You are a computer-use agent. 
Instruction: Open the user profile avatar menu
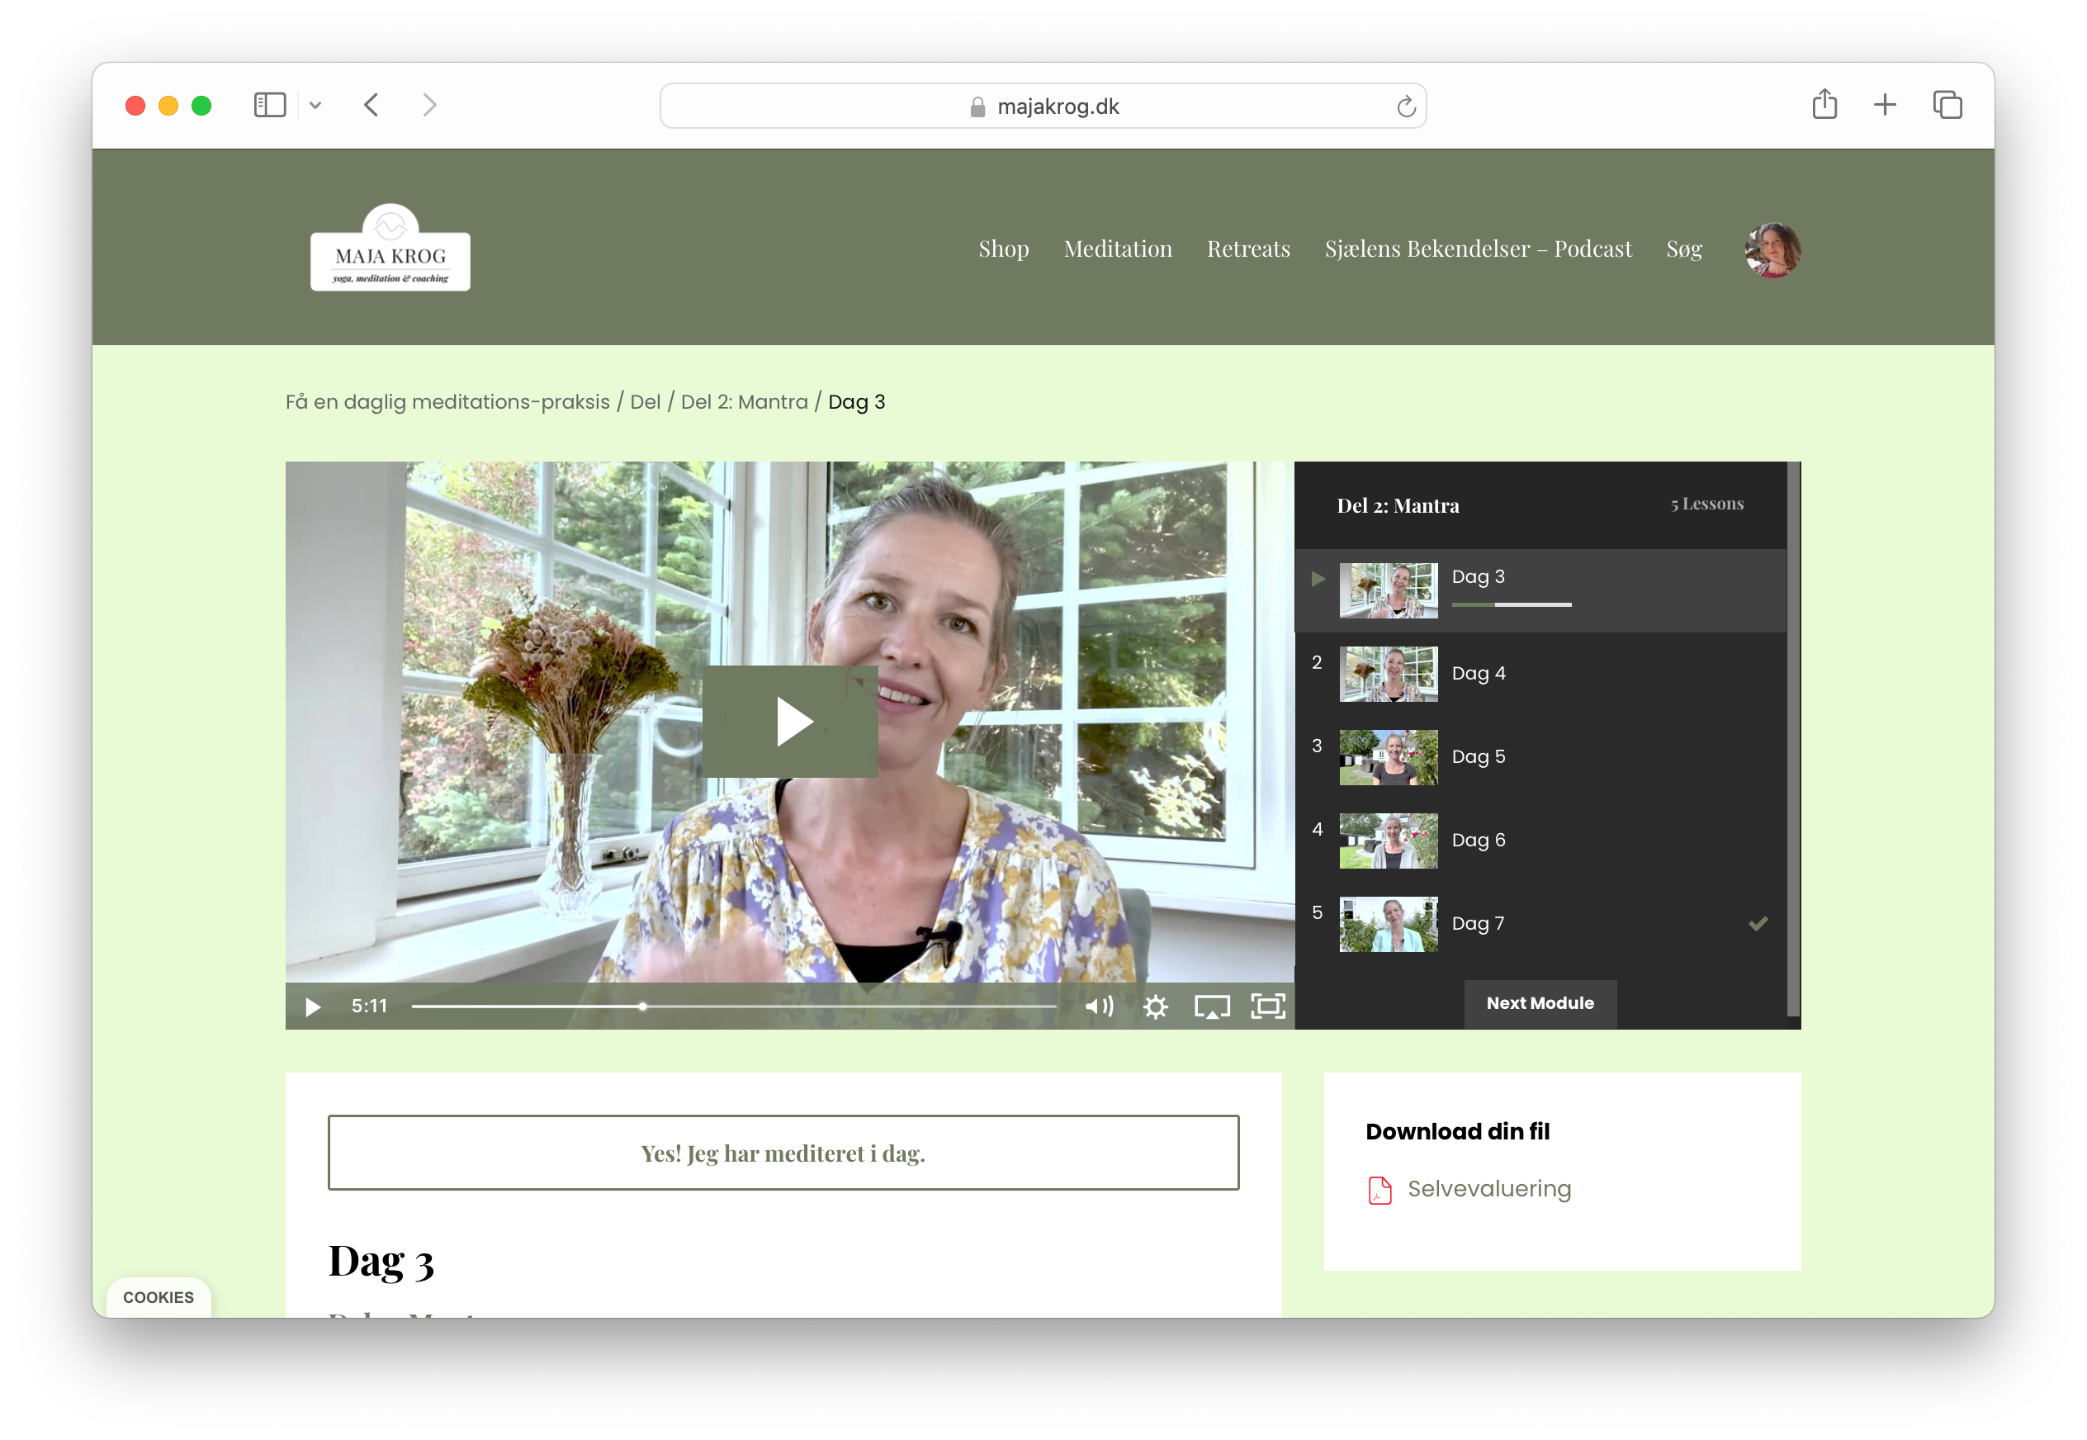[1772, 249]
